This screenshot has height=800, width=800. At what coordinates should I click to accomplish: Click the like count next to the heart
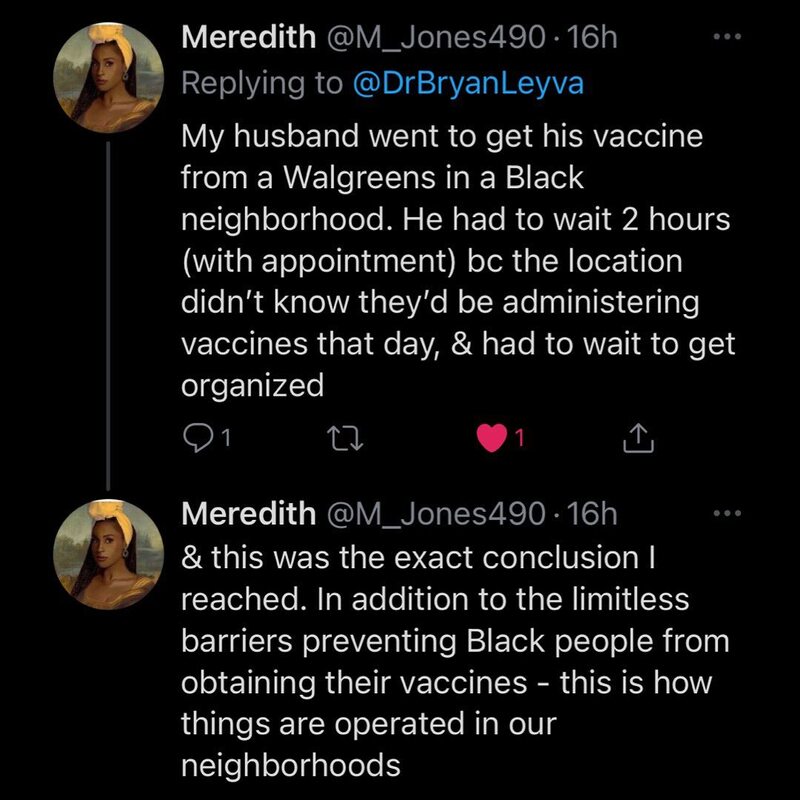521,437
